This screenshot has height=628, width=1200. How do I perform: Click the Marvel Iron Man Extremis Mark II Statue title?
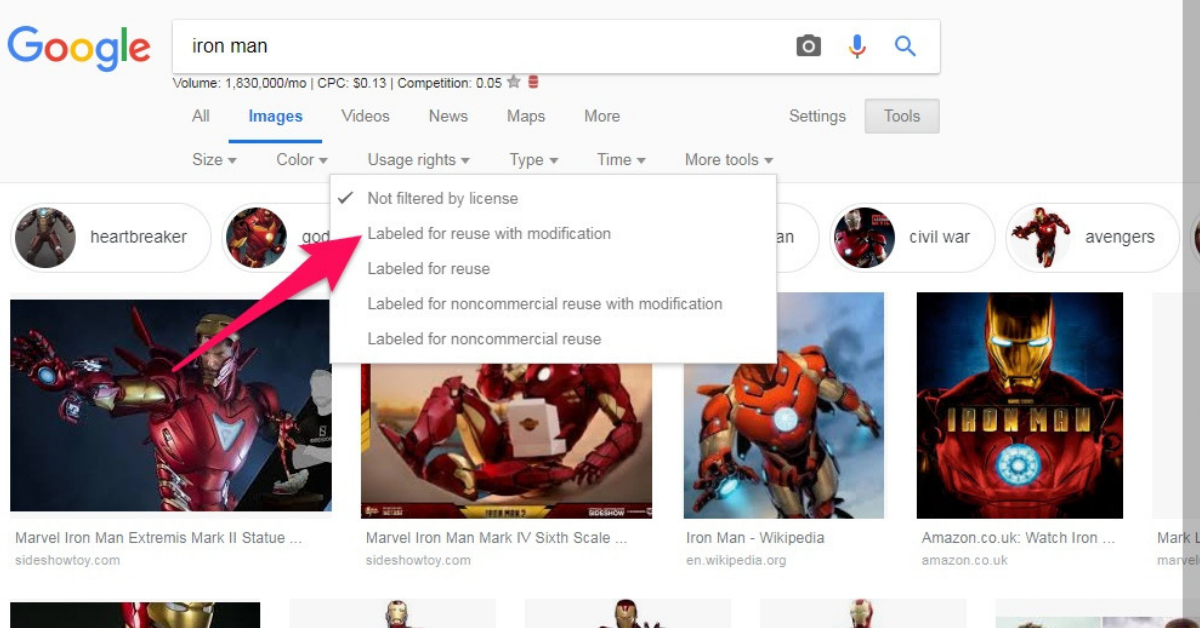tap(158, 538)
